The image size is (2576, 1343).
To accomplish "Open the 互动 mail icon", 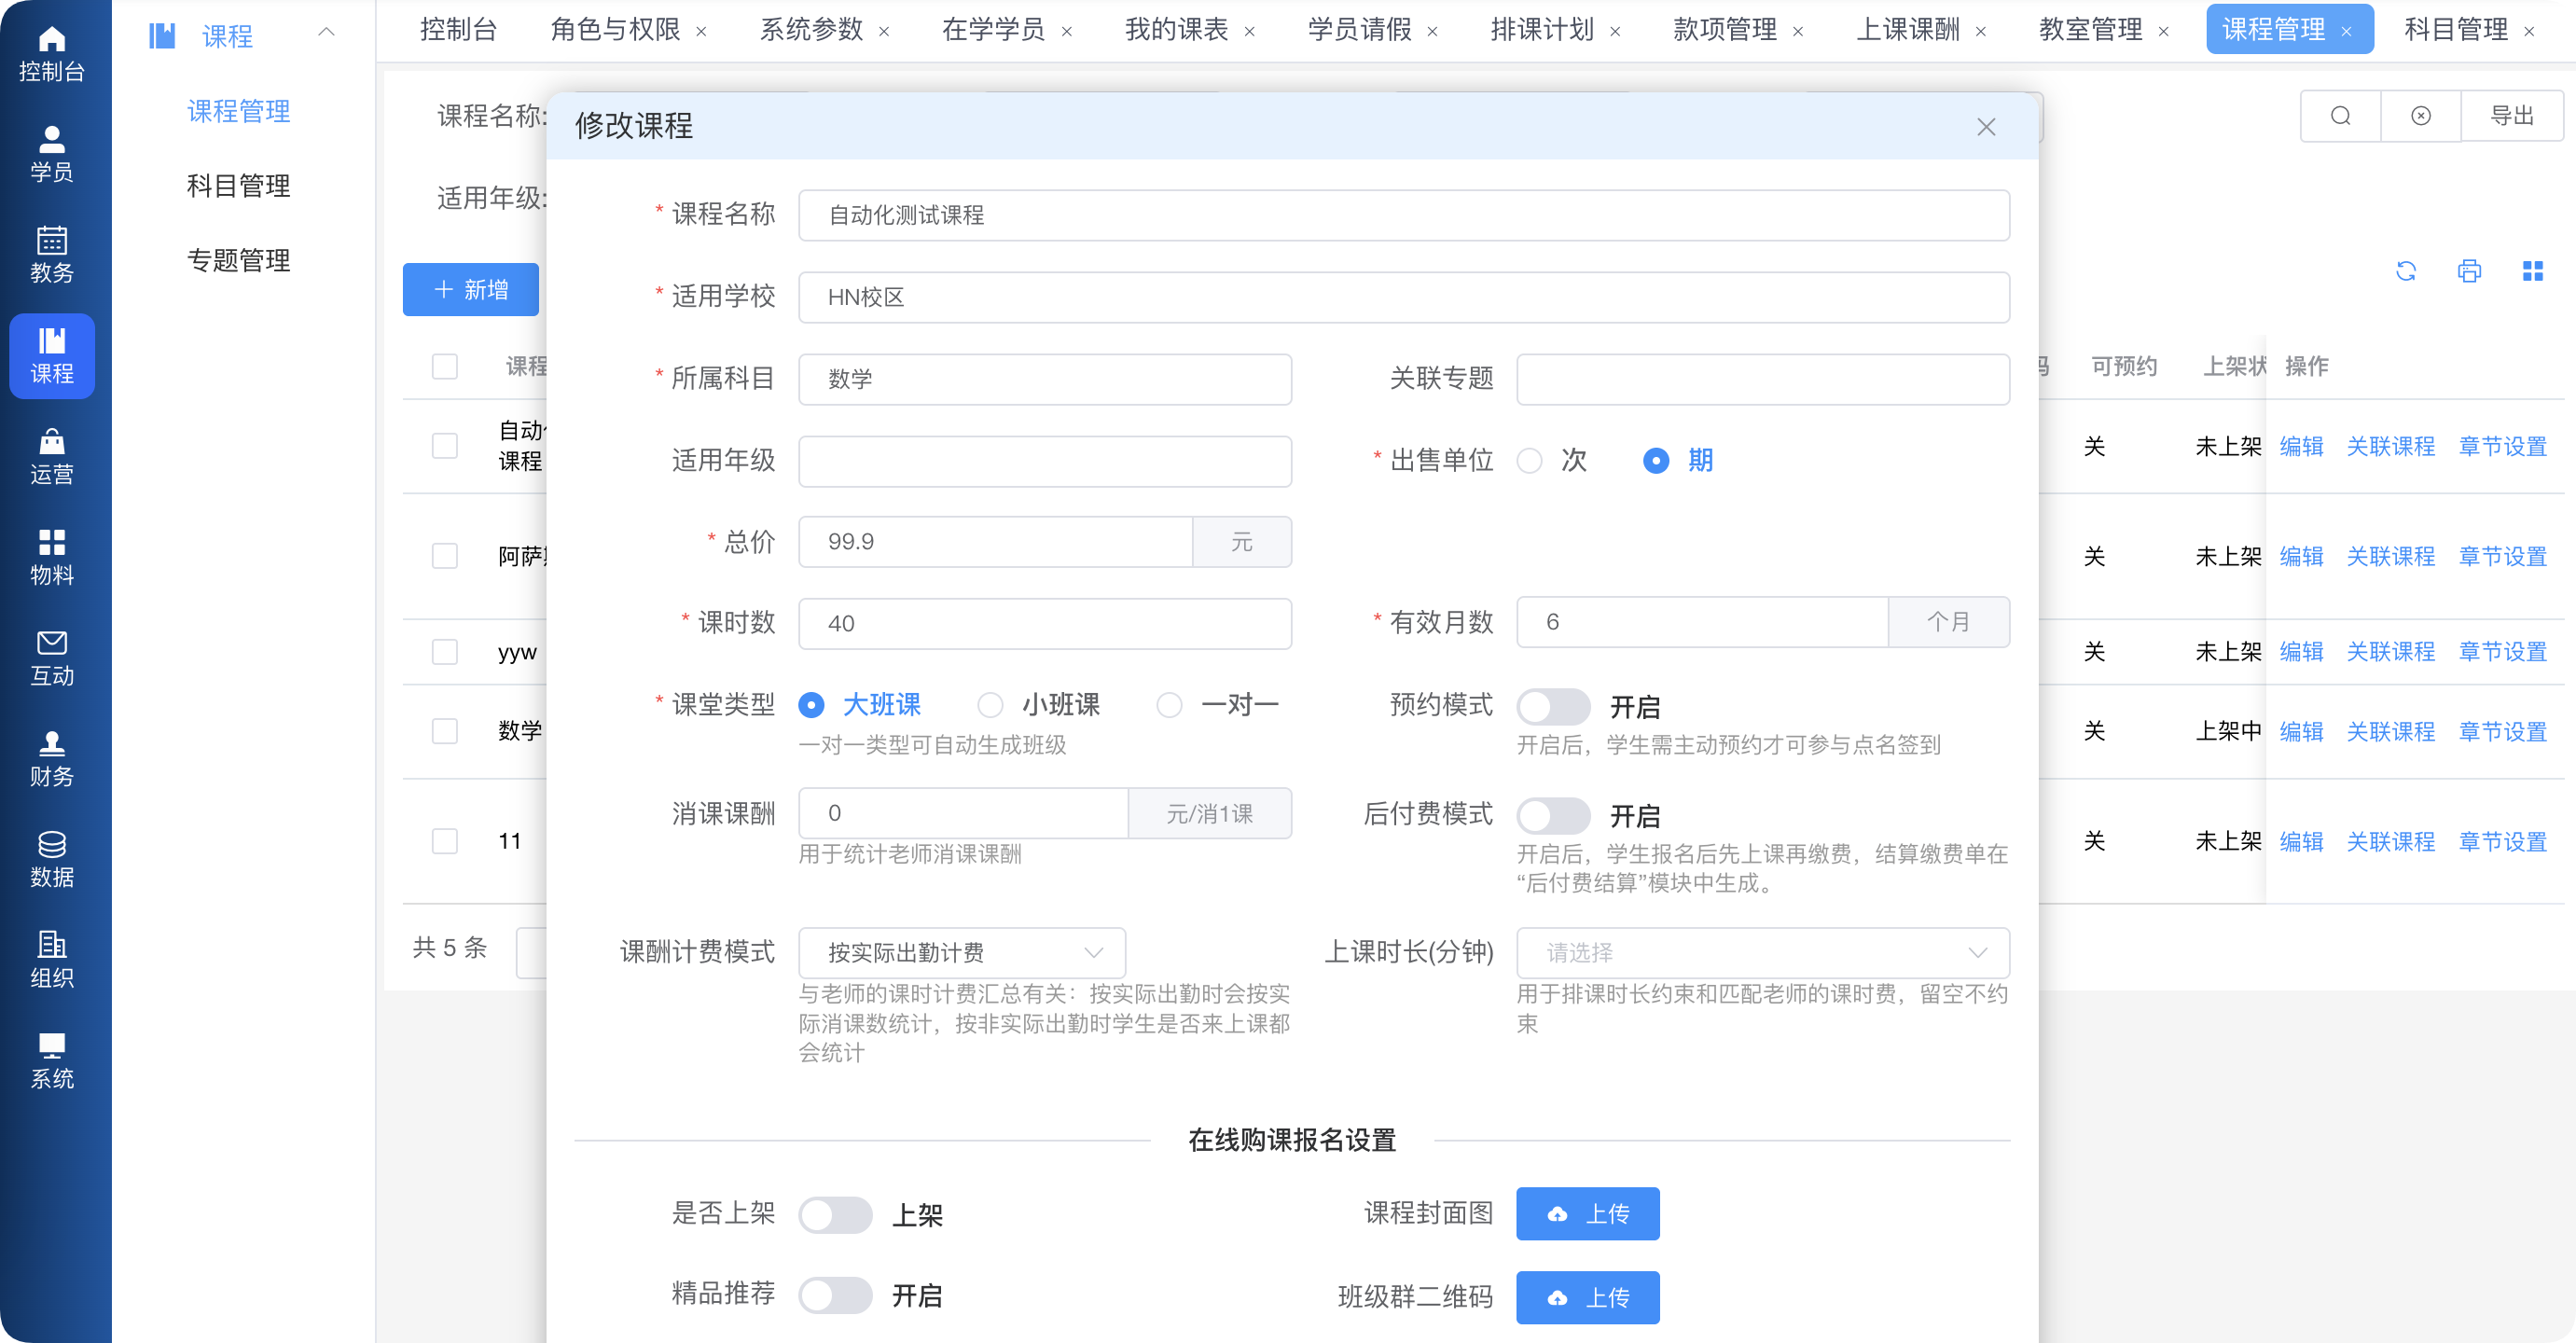I will click(51, 657).
